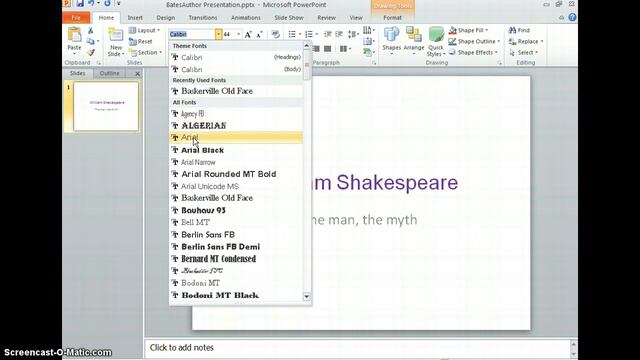
Task: Click the justify alignment button
Action: tap(327, 49)
